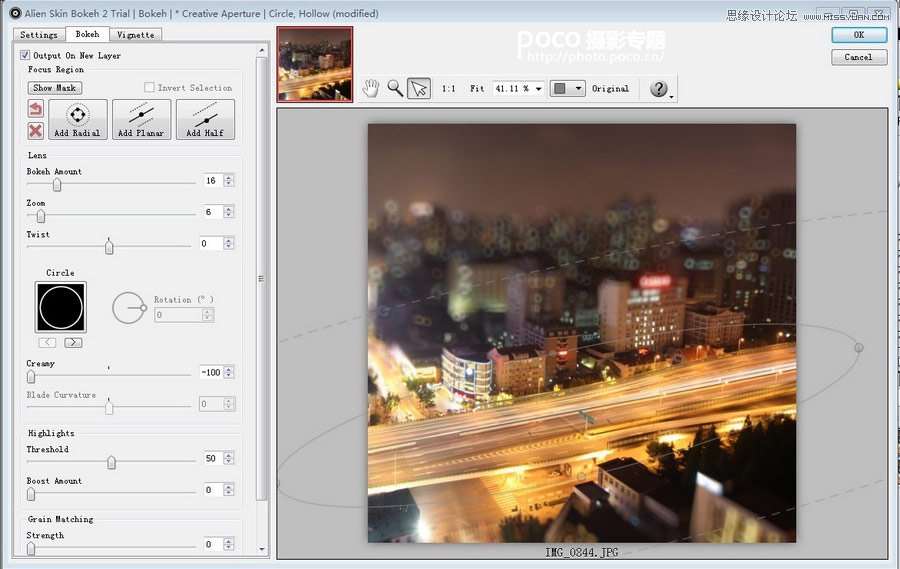Toggle Output On New Layer checkbox

pos(25,55)
